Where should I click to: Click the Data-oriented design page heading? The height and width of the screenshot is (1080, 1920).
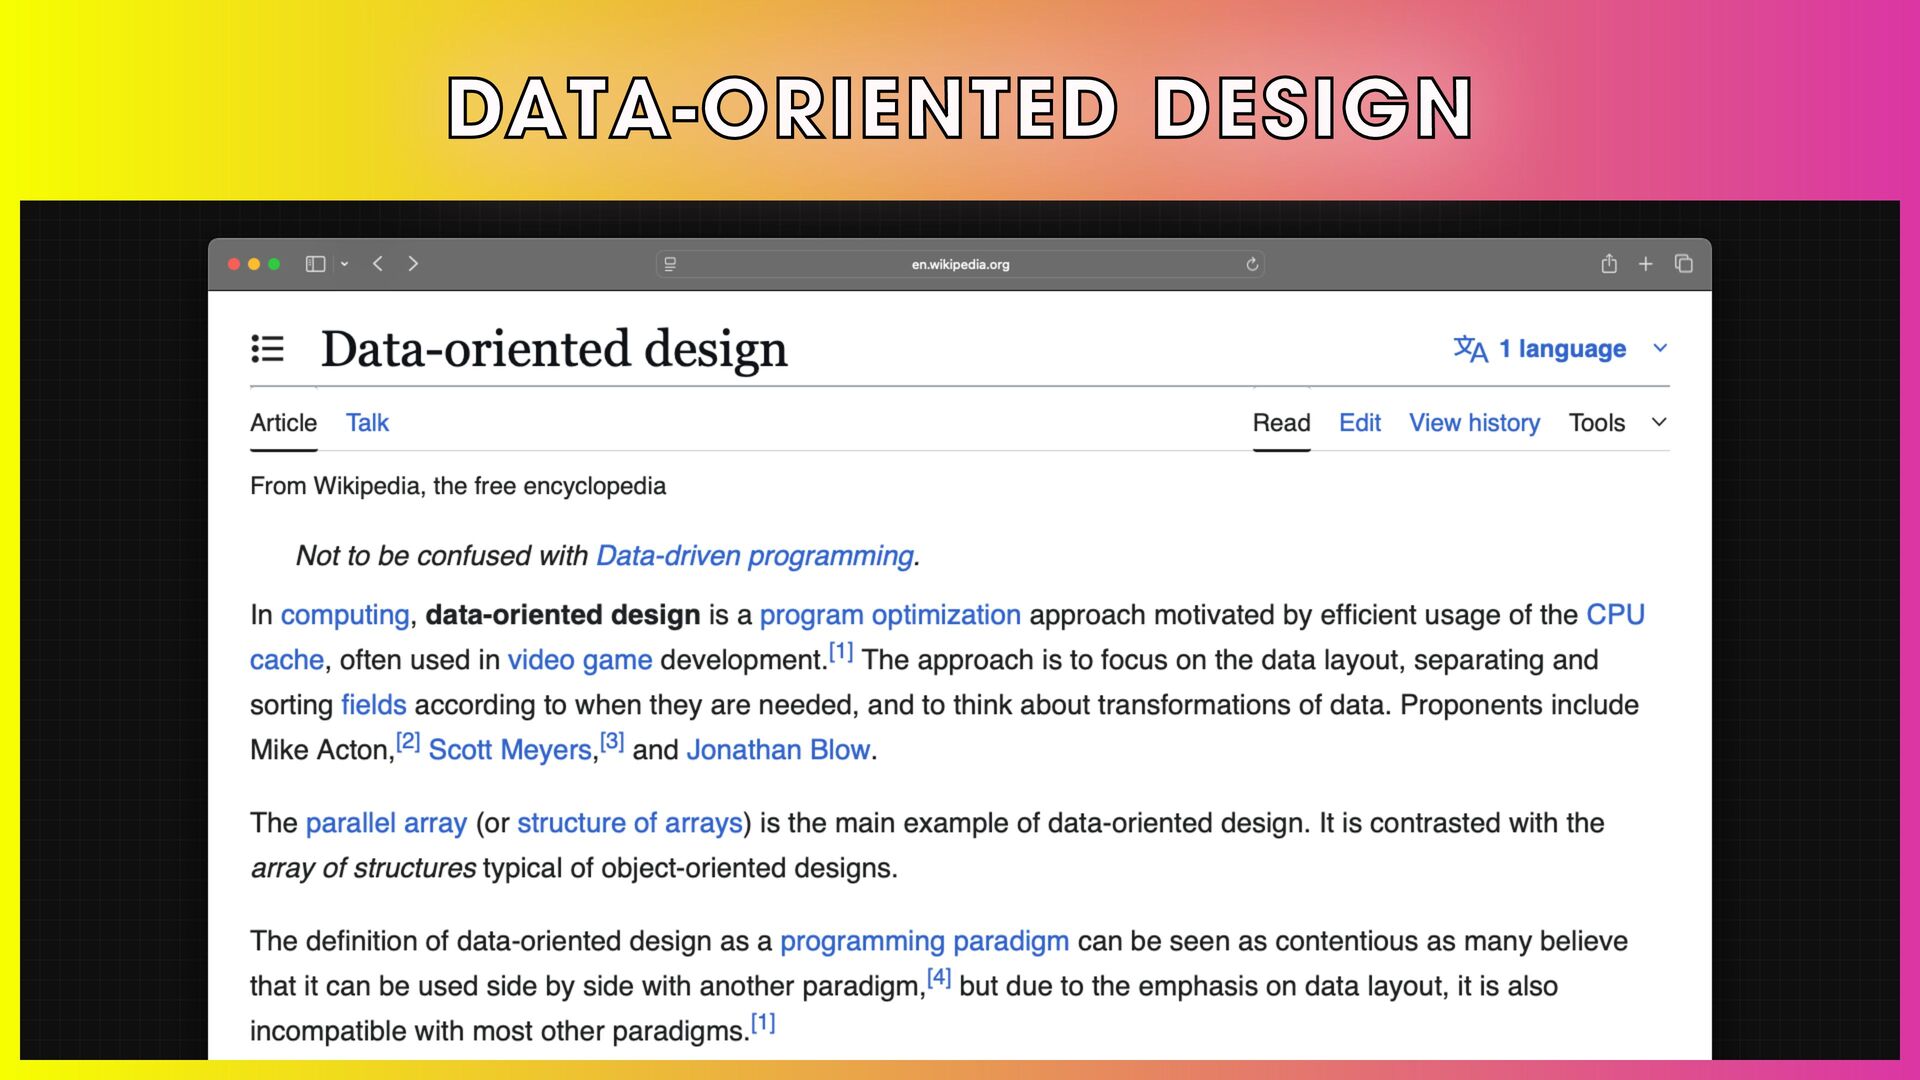(x=554, y=350)
